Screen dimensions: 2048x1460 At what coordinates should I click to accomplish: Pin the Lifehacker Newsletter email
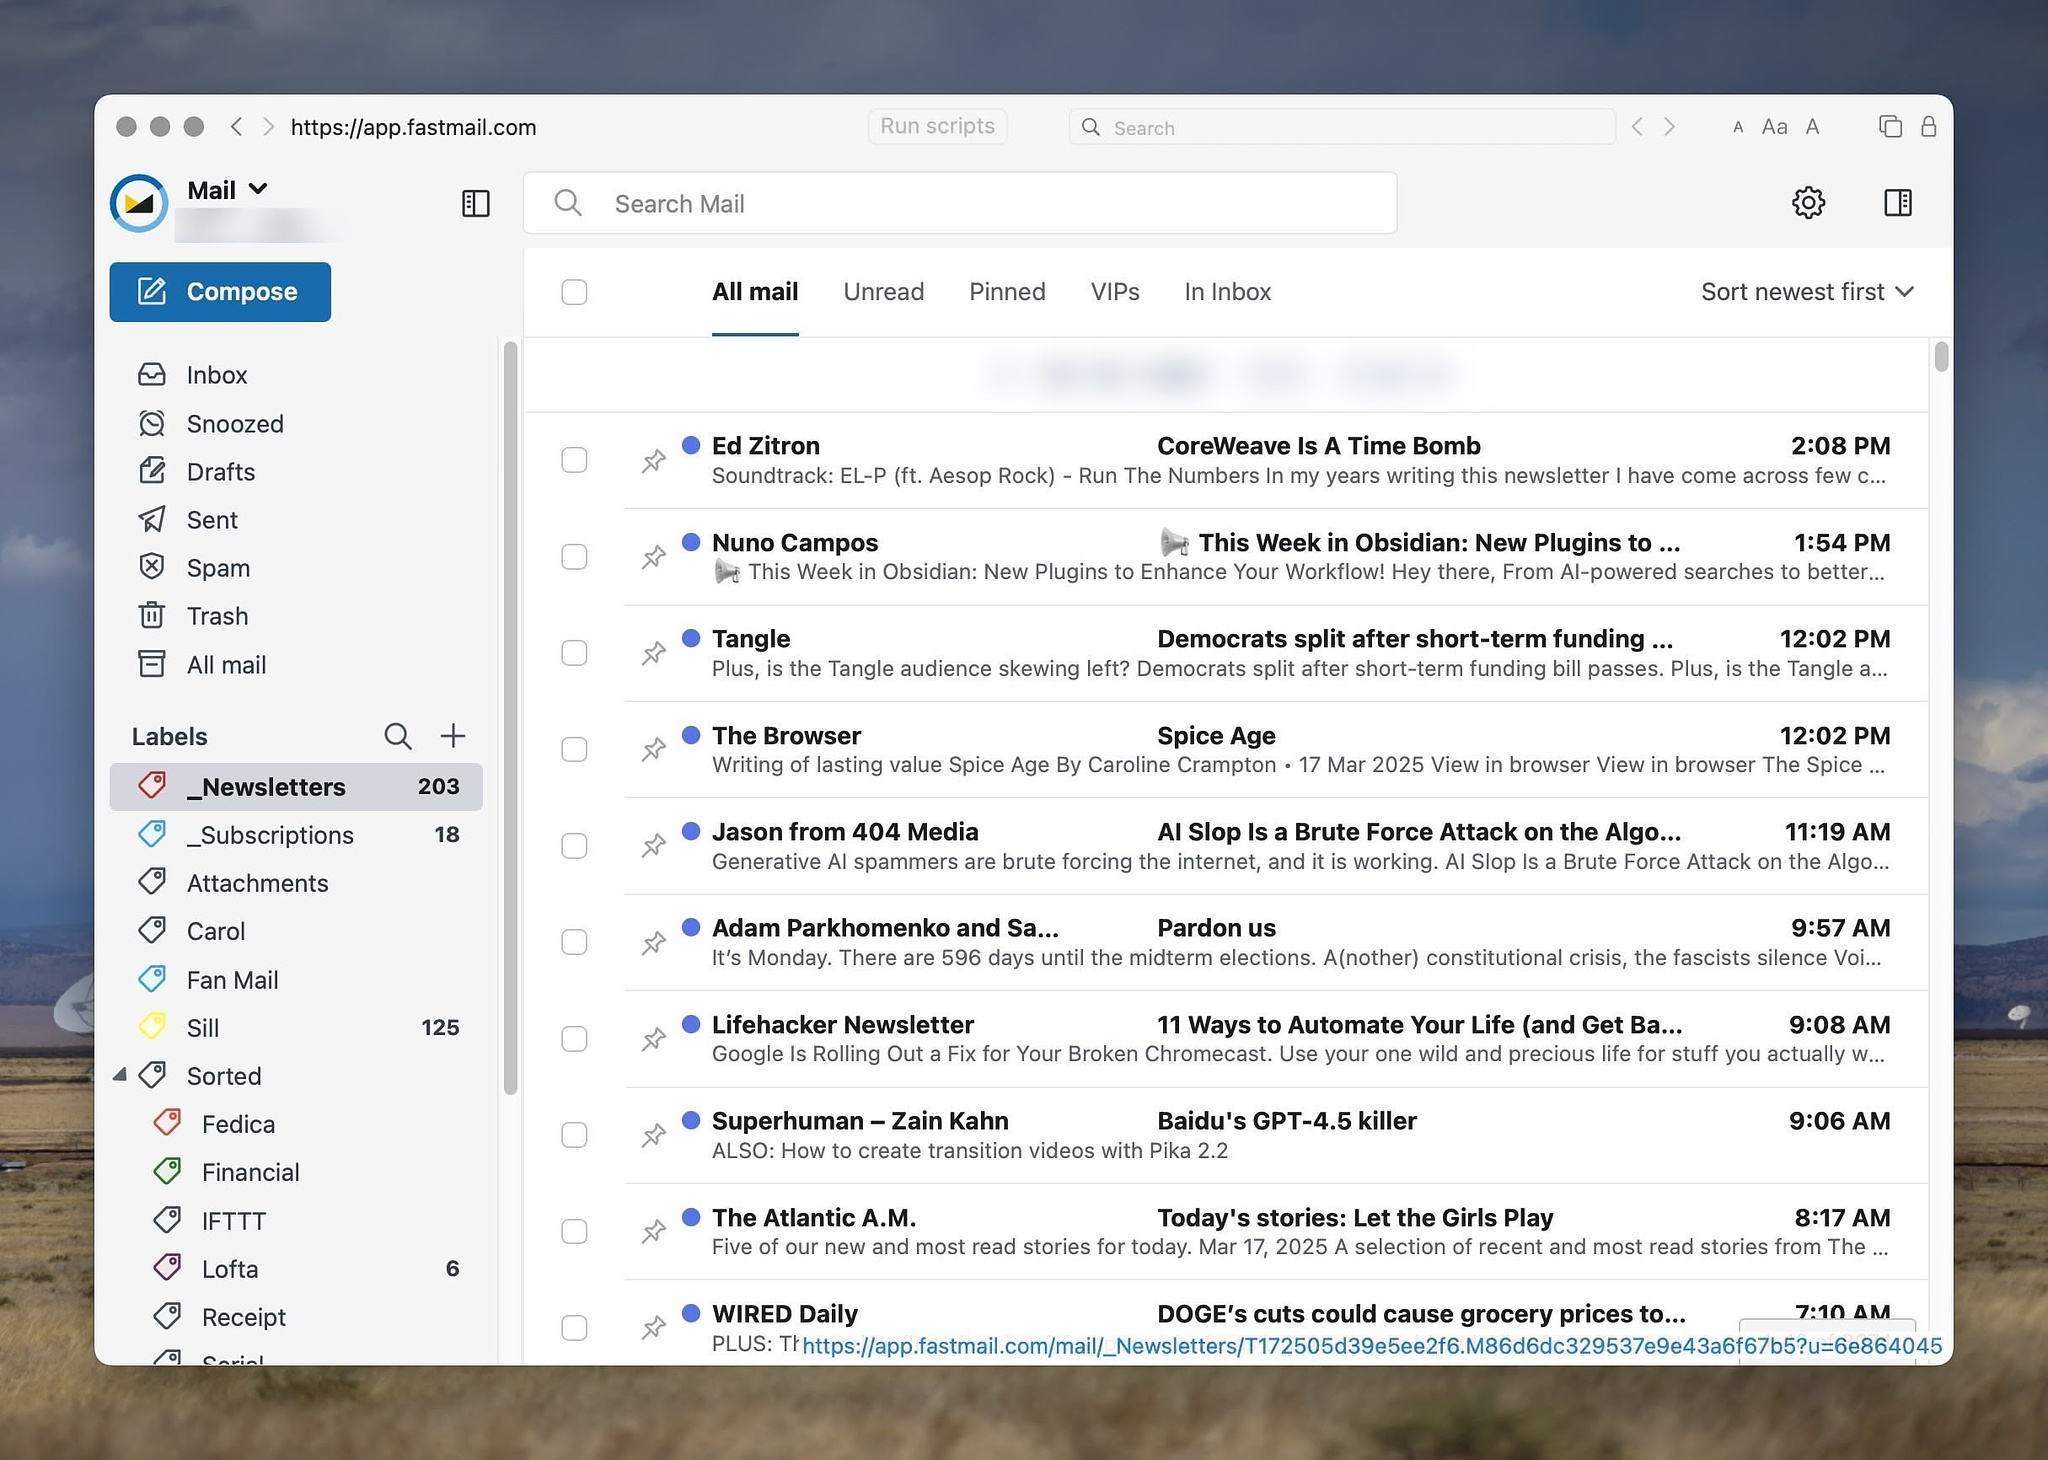coord(654,1039)
